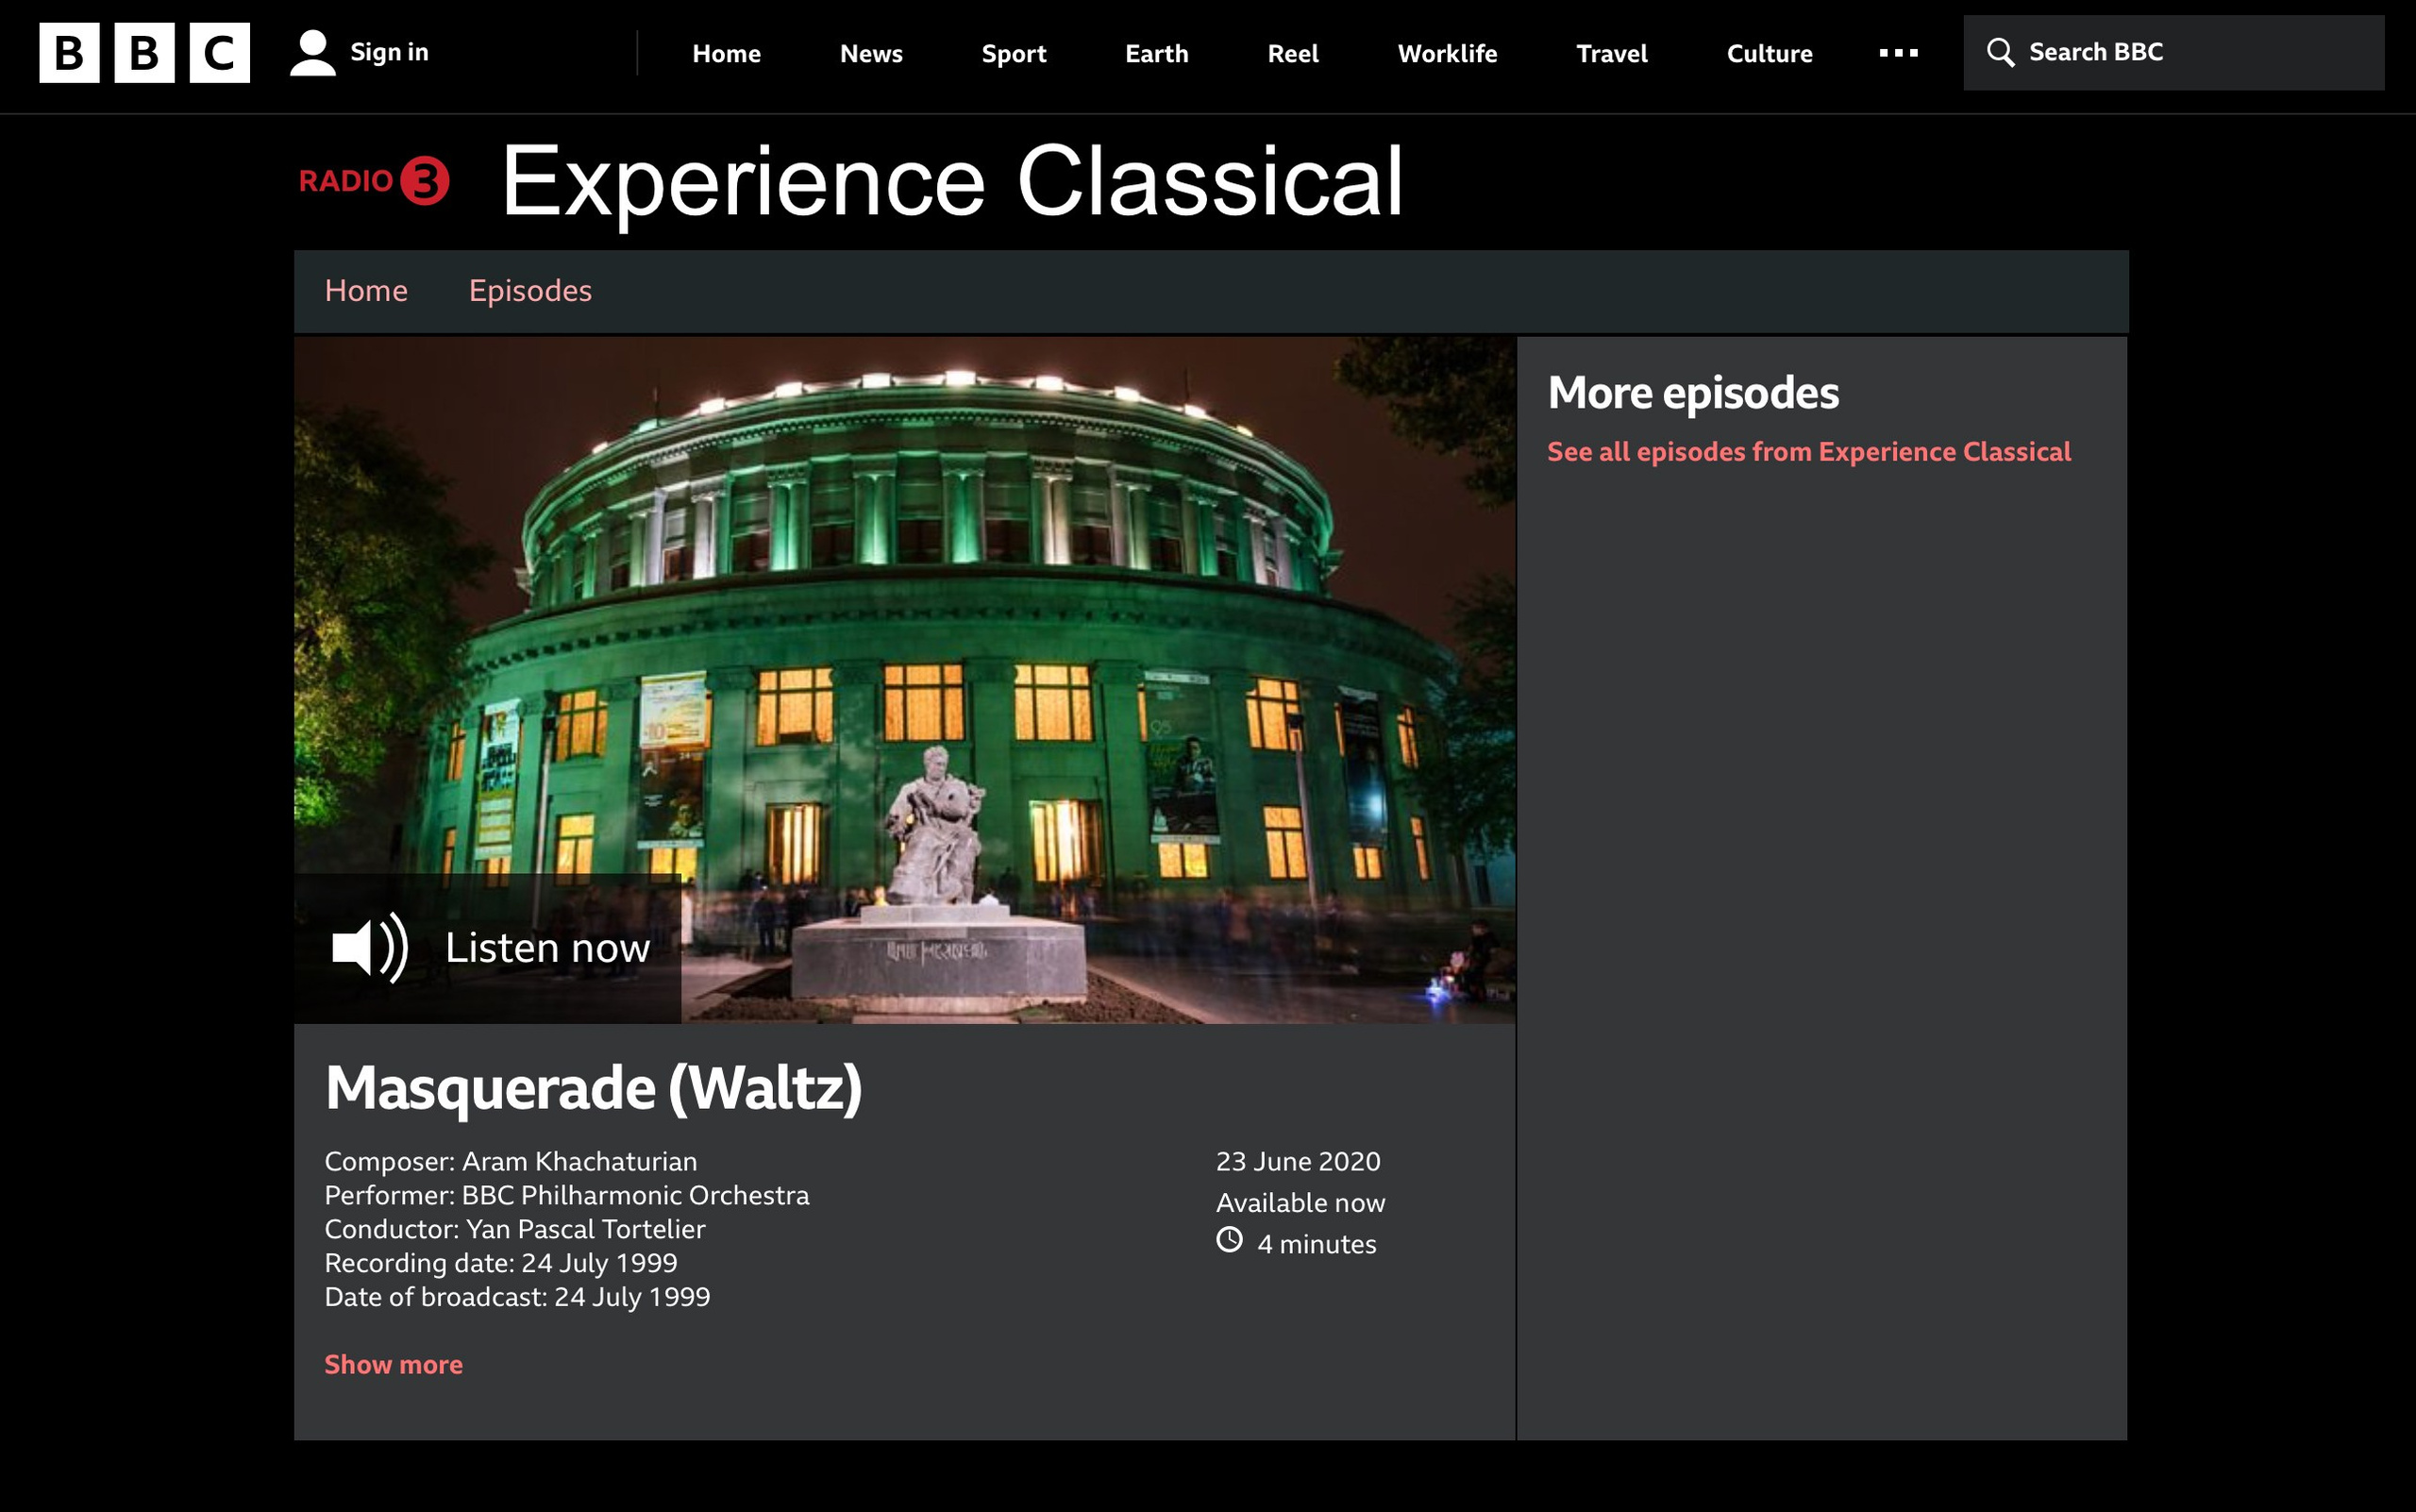
Task: Select Reel in the top navigation
Action: tap(1292, 54)
